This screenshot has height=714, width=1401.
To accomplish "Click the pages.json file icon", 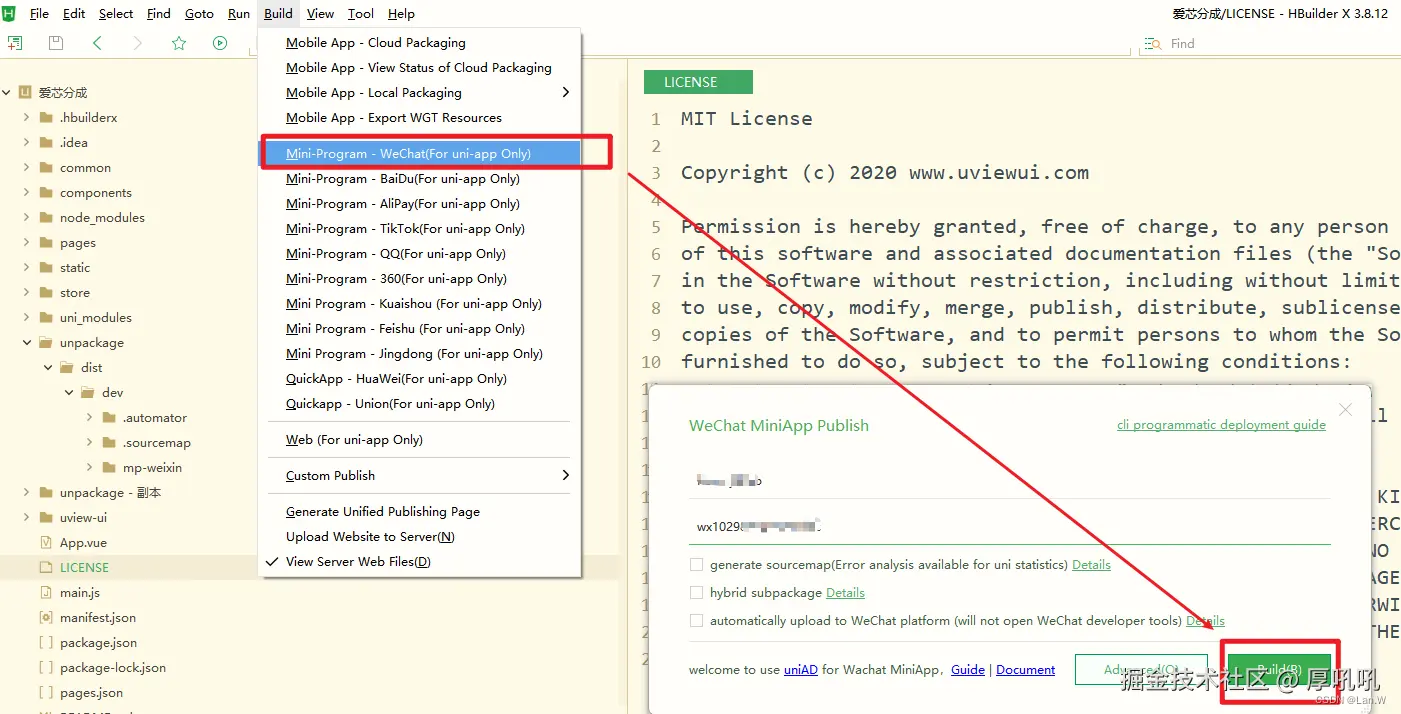I will point(46,692).
